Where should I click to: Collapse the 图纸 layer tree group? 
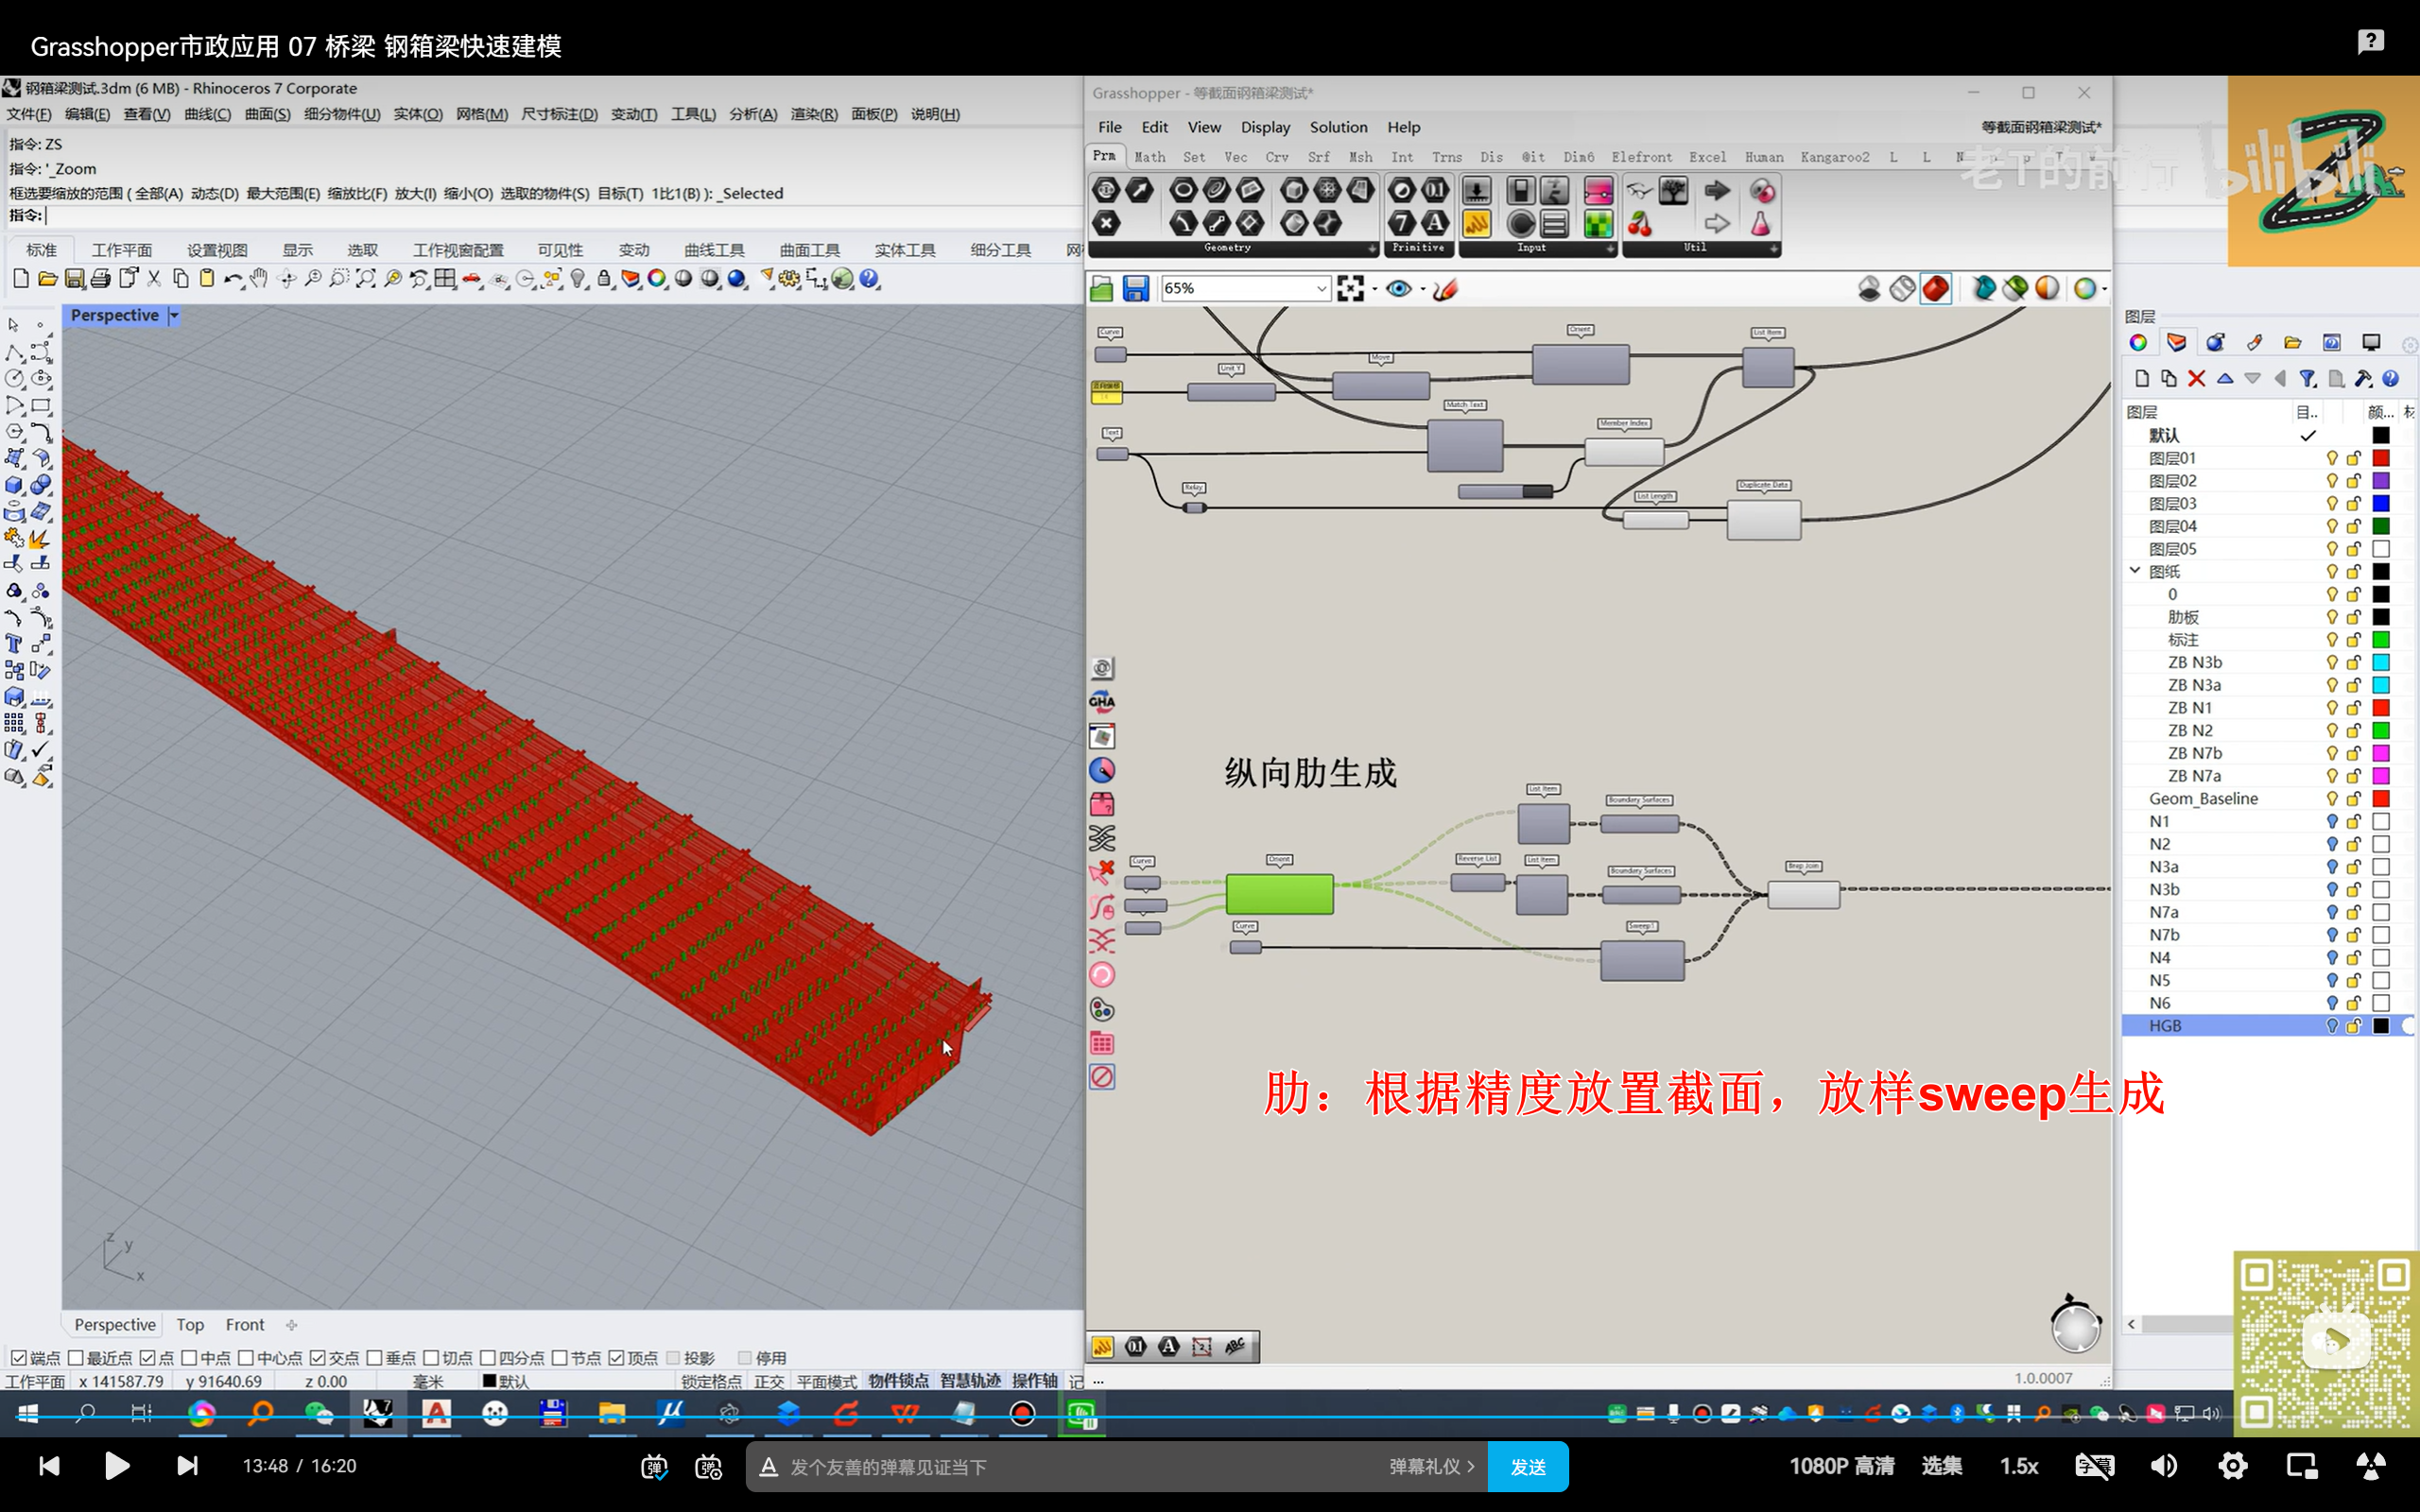click(2135, 571)
